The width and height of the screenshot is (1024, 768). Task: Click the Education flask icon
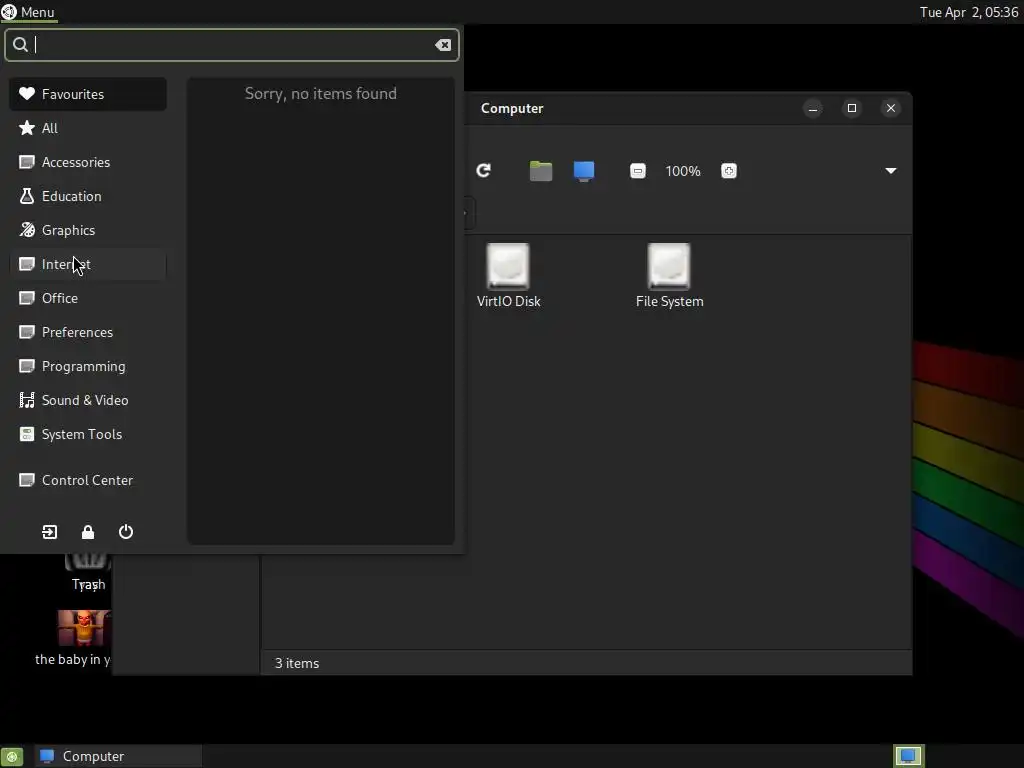point(27,196)
